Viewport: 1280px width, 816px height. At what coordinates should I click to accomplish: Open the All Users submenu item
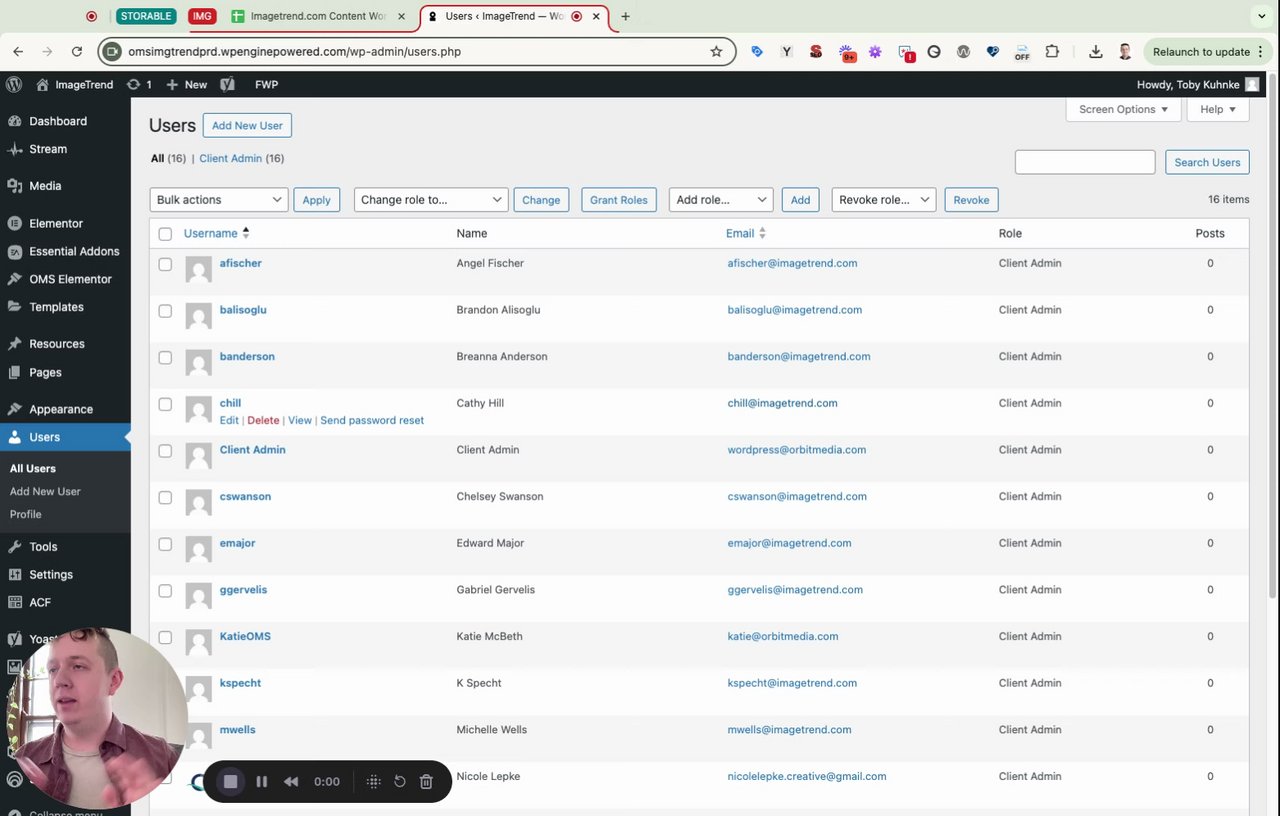click(33, 468)
